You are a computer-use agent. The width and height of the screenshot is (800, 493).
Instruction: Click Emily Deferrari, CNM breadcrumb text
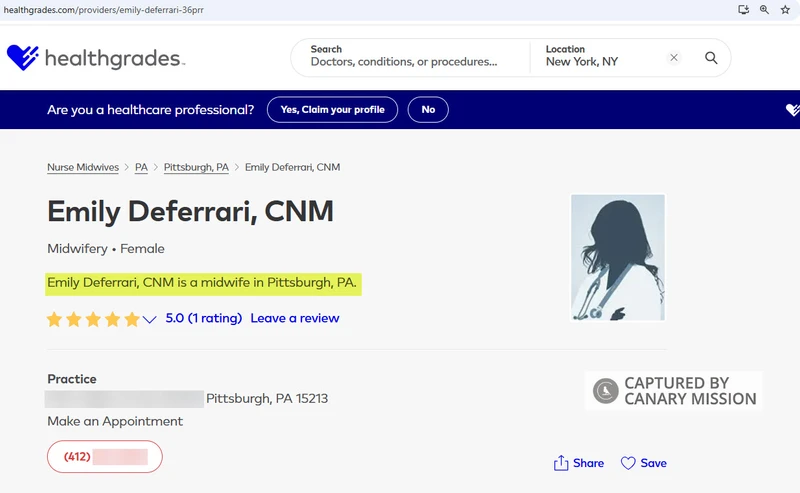coord(292,167)
